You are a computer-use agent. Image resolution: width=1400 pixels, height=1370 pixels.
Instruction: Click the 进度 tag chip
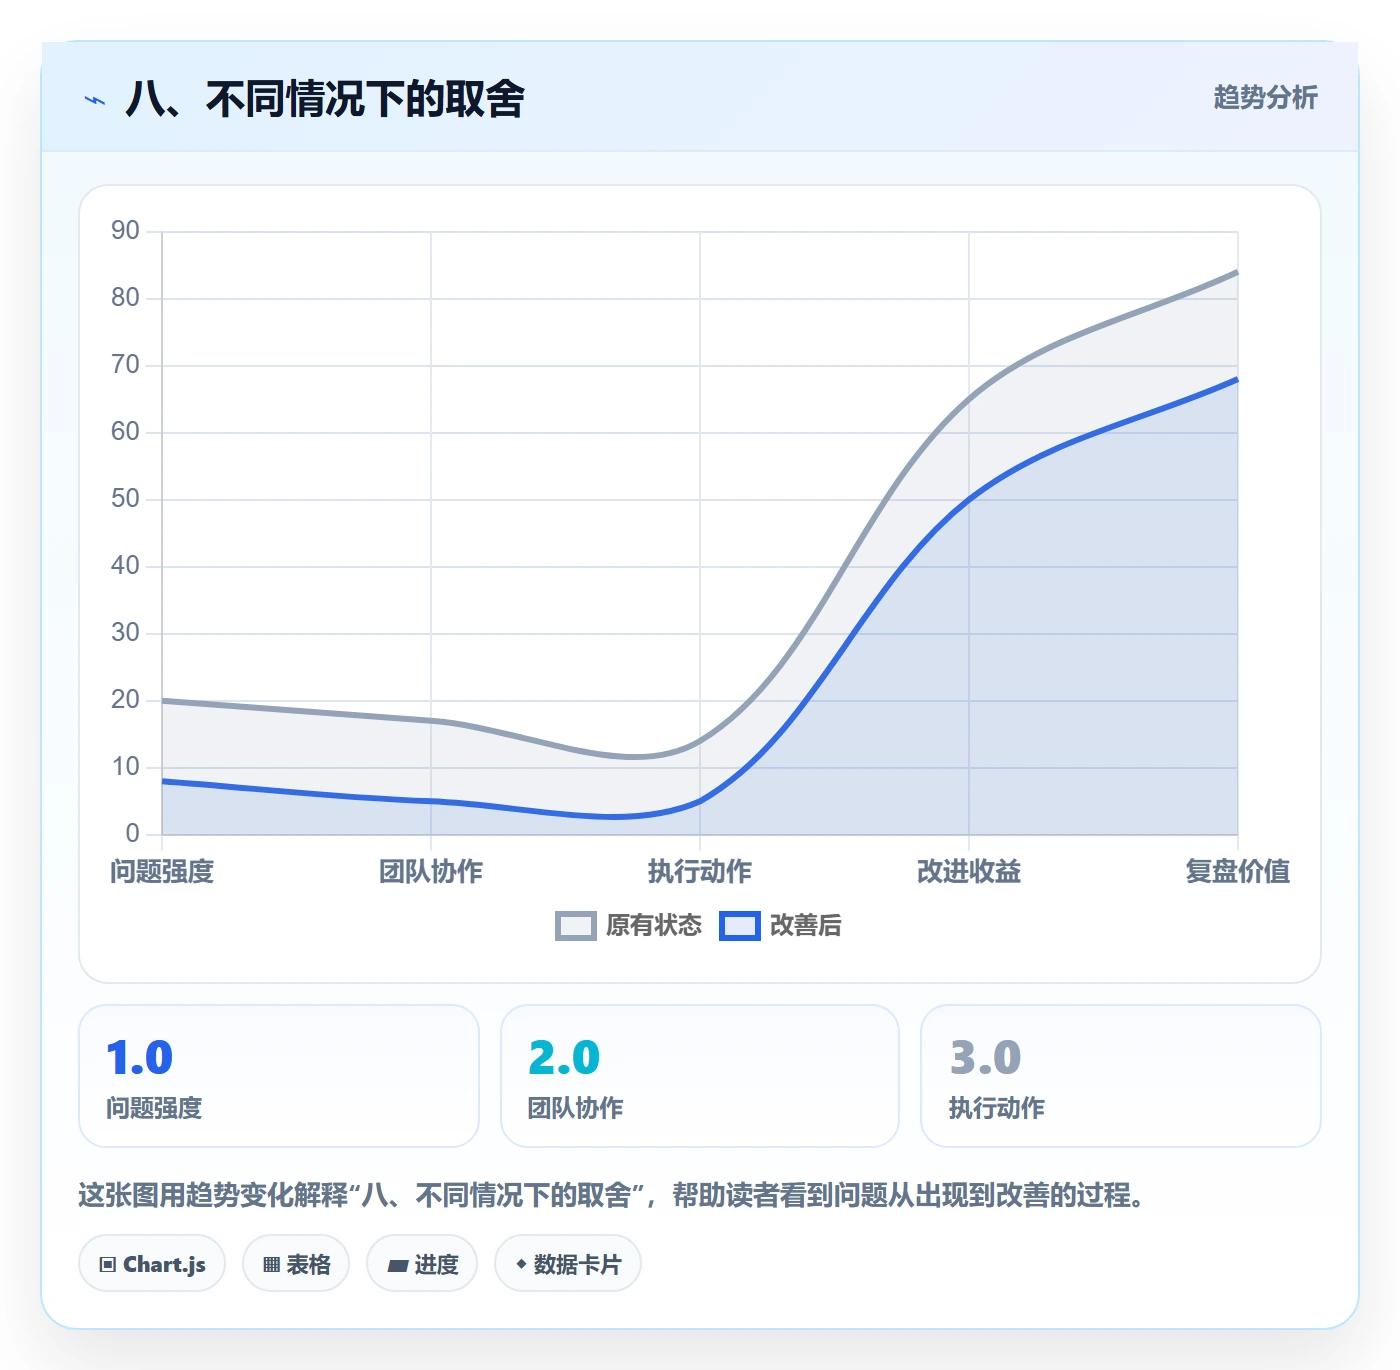(x=422, y=1264)
